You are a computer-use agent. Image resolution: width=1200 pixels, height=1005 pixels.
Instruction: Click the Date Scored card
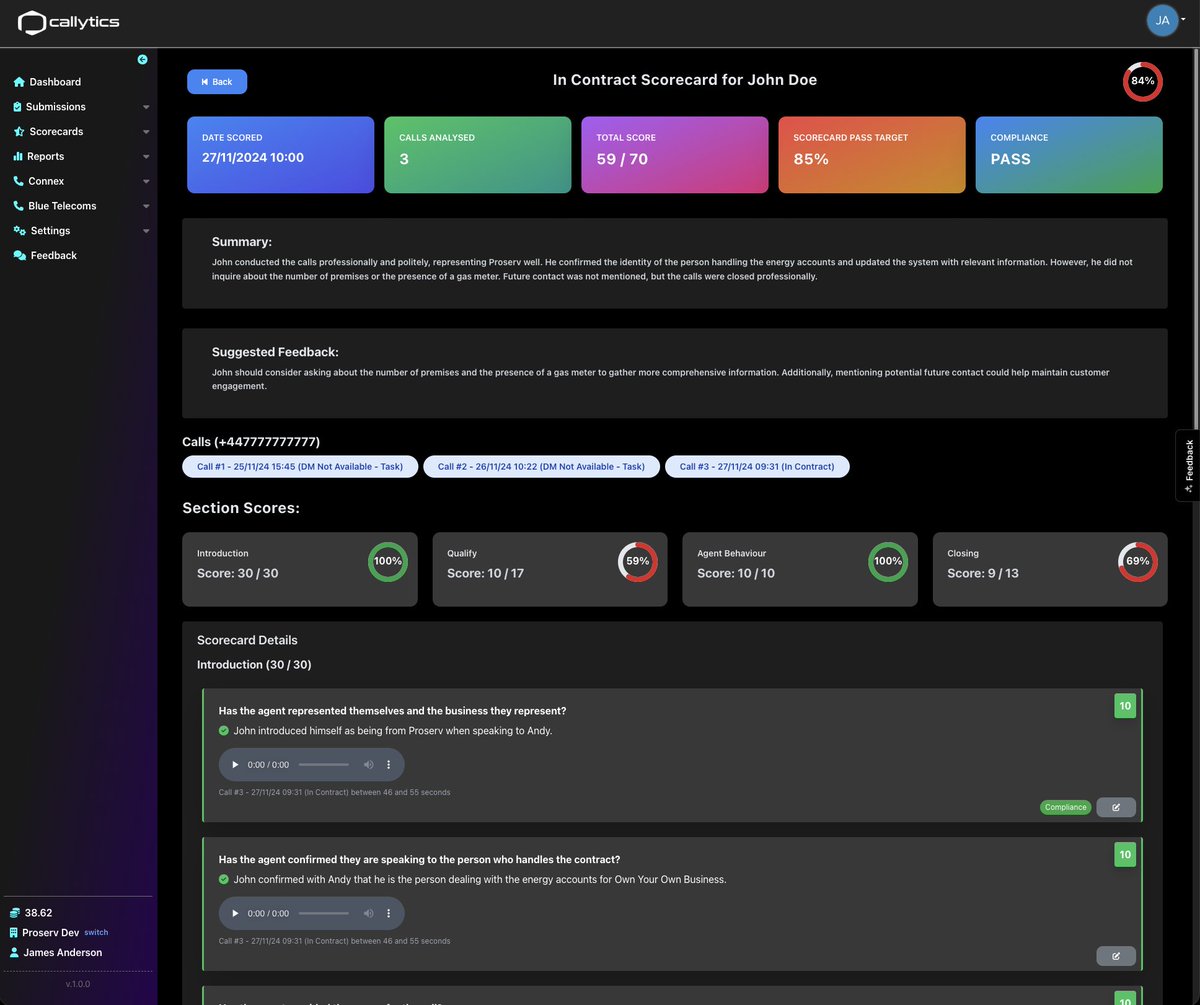280,155
